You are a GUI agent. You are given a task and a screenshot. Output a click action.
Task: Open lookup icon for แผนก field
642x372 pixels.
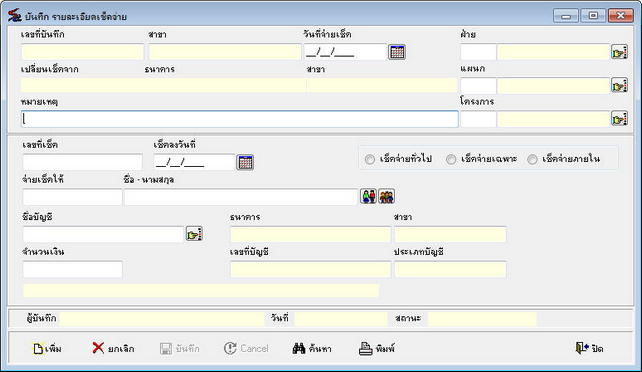coord(619,86)
